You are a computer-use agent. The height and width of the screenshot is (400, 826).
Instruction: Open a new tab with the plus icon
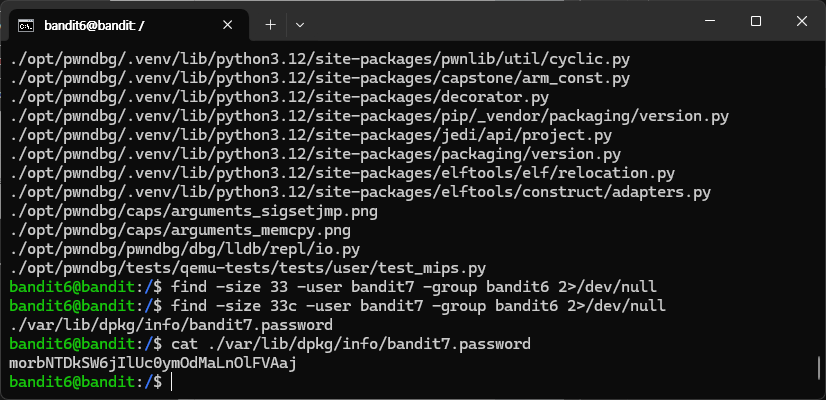pyautogui.click(x=270, y=25)
